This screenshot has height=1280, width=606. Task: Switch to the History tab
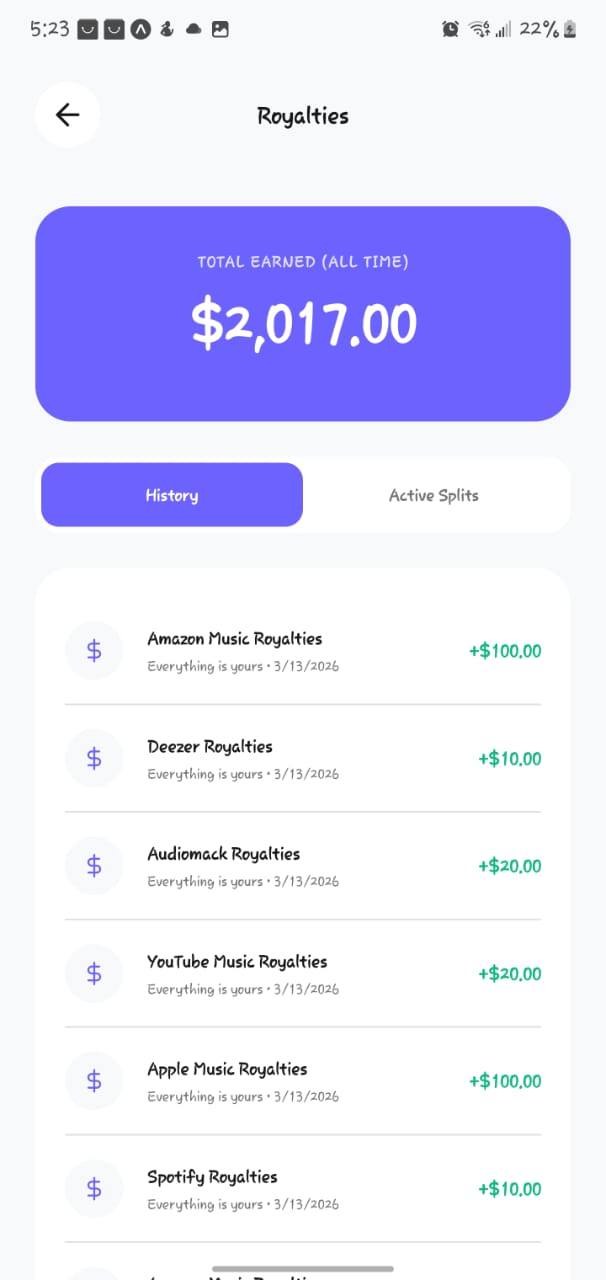[x=172, y=495]
